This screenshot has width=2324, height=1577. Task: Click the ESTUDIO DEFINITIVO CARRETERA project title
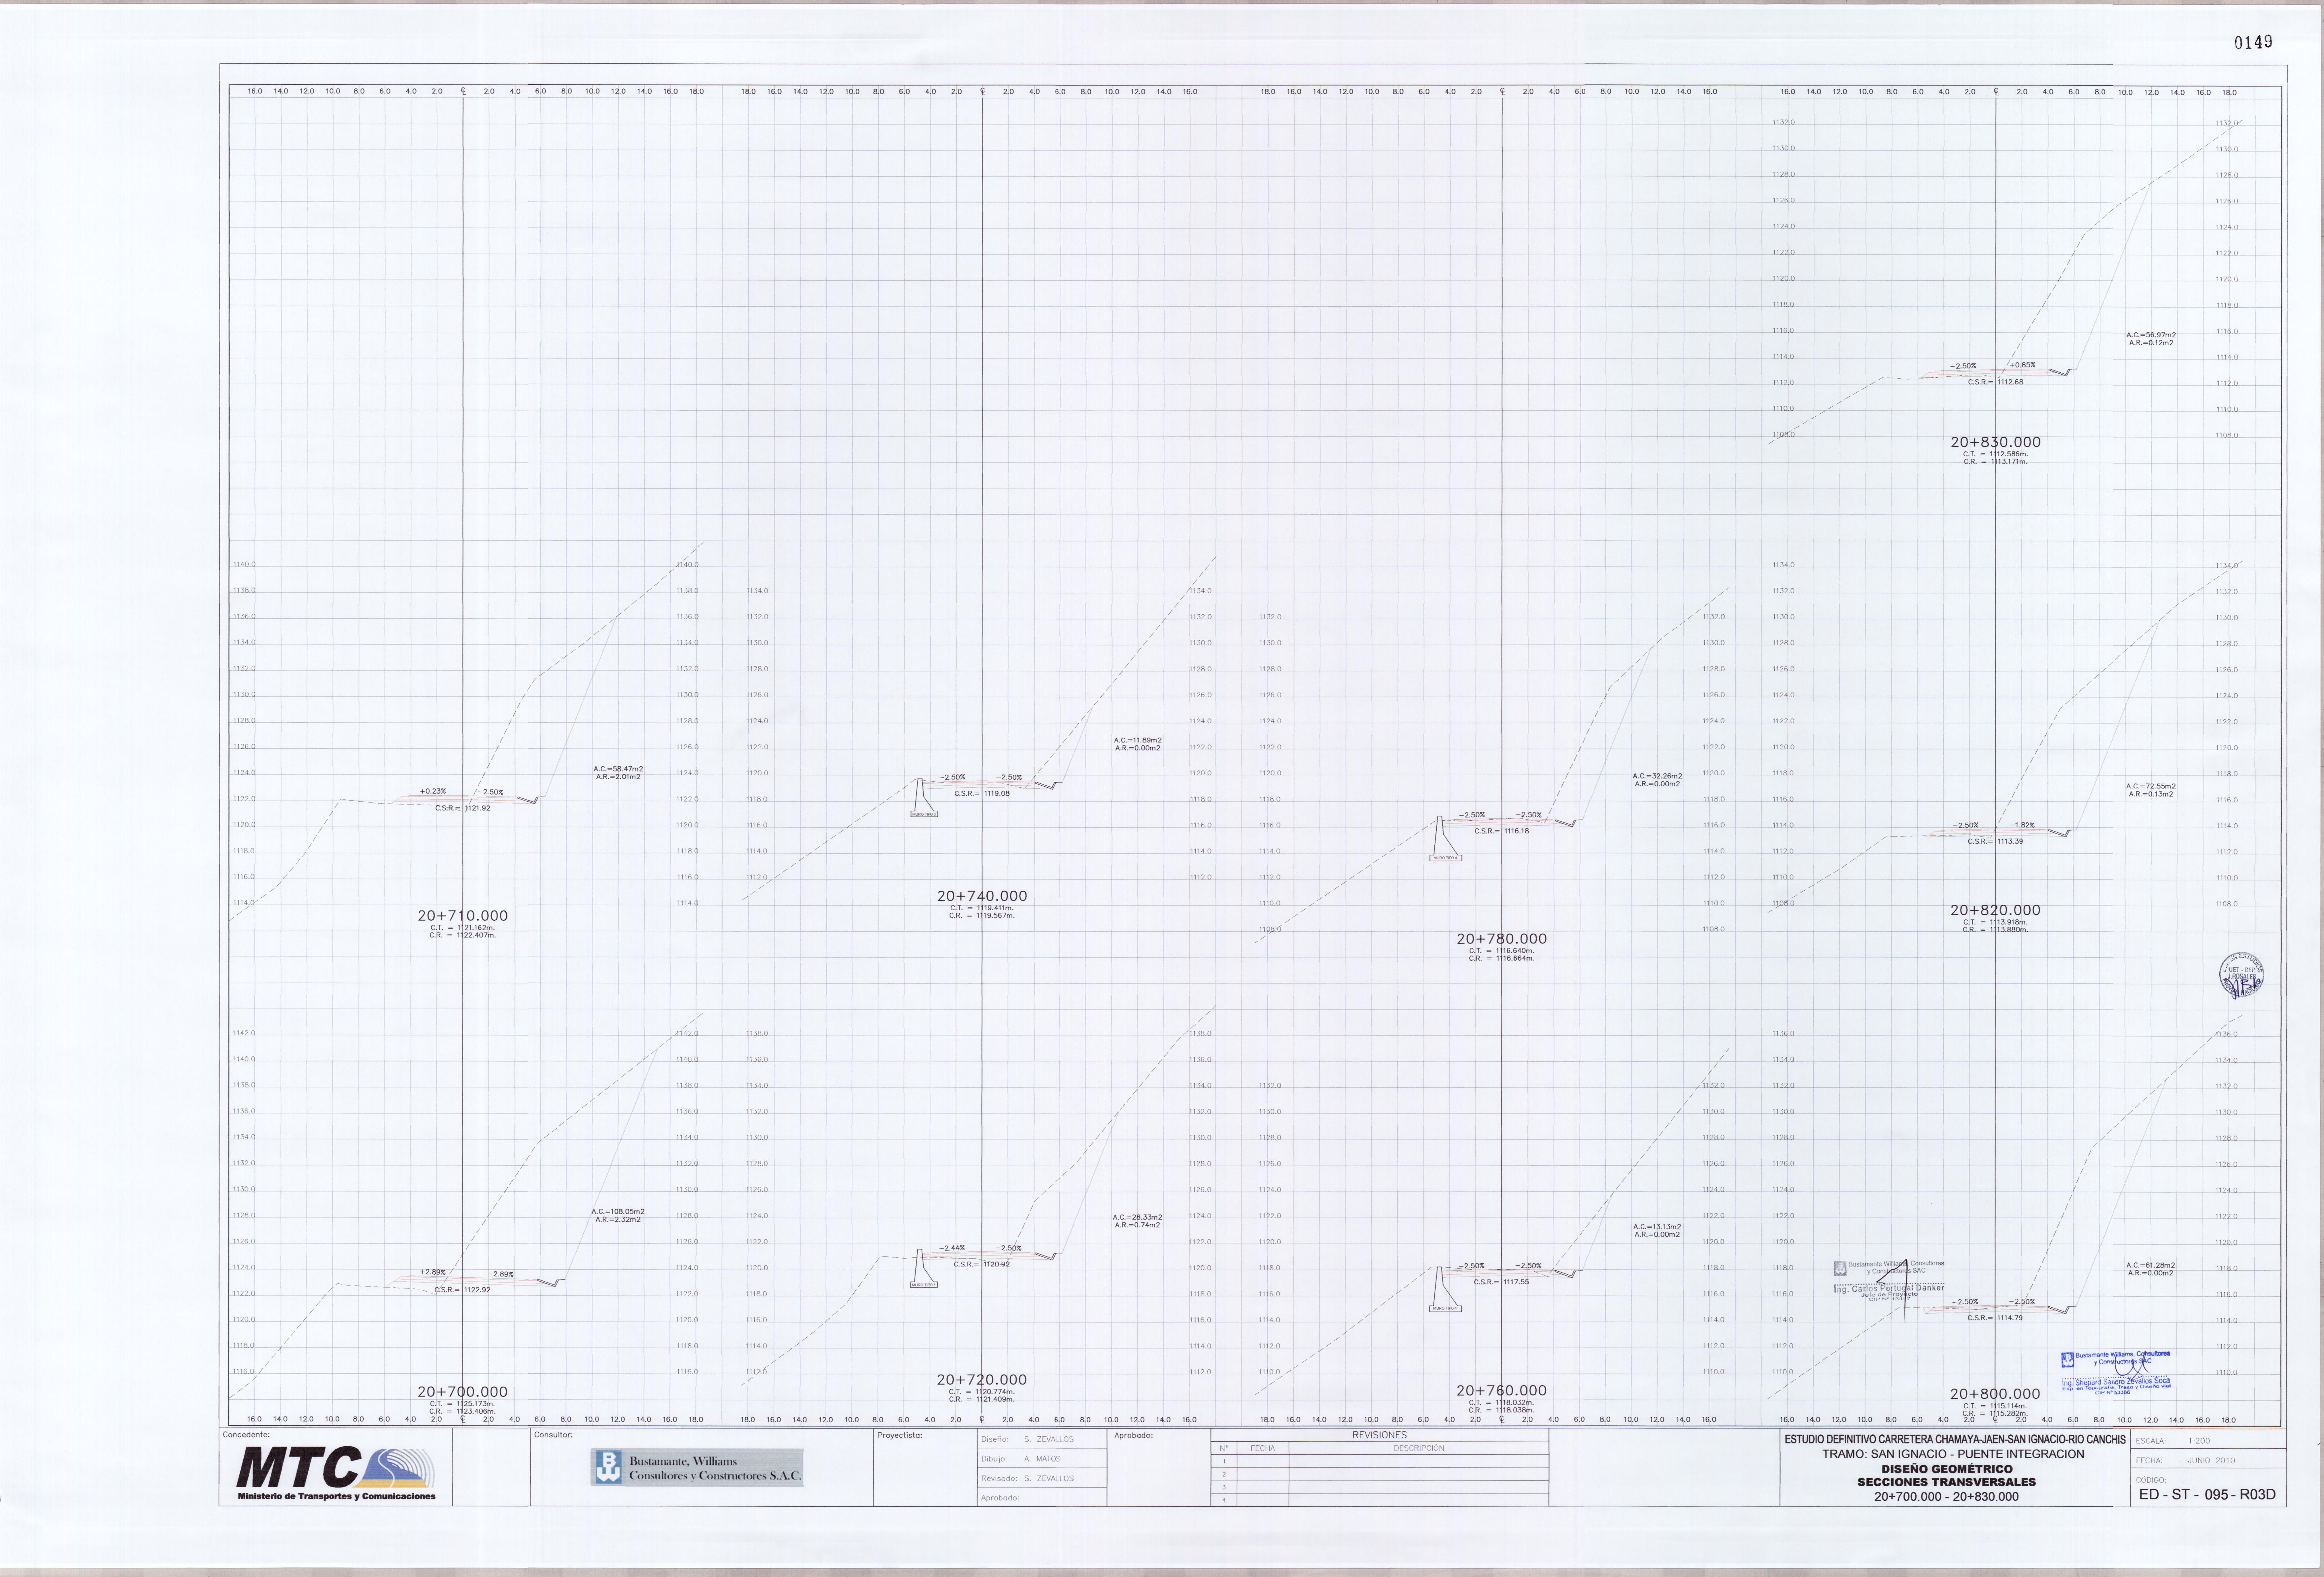(x=1955, y=1440)
